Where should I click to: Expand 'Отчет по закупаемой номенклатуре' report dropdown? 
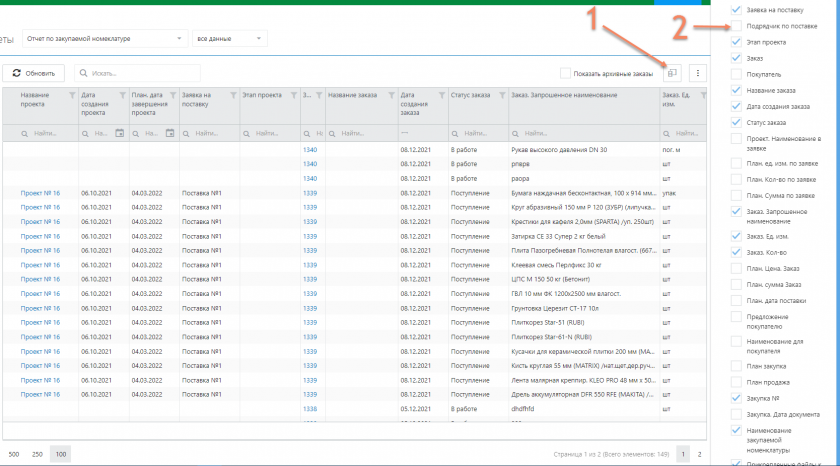[105, 38]
